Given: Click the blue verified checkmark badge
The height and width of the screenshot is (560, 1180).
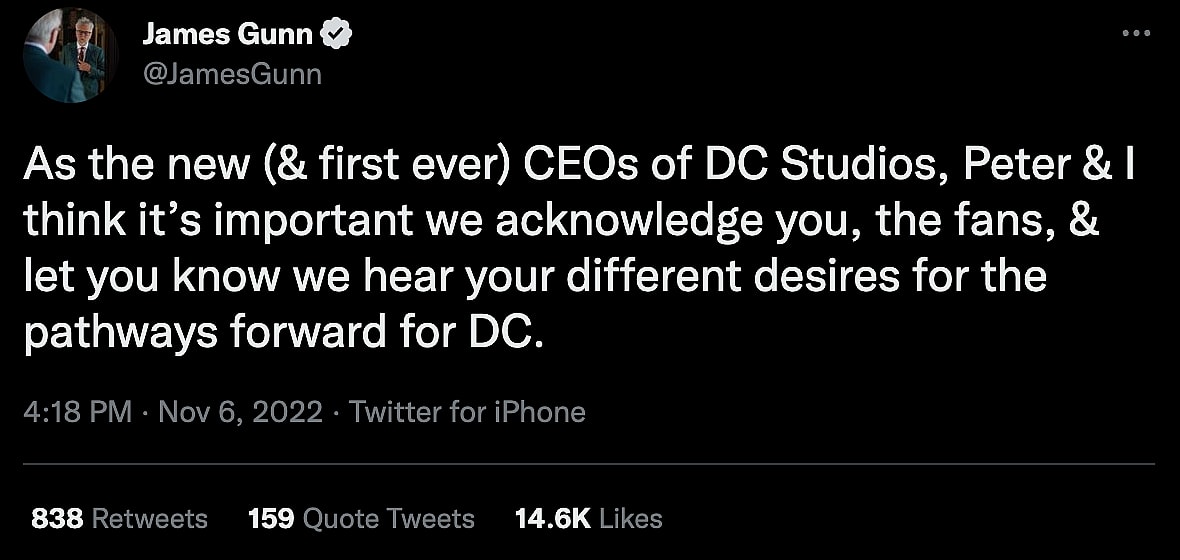Looking at the screenshot, I should click(x=338, y=36).
